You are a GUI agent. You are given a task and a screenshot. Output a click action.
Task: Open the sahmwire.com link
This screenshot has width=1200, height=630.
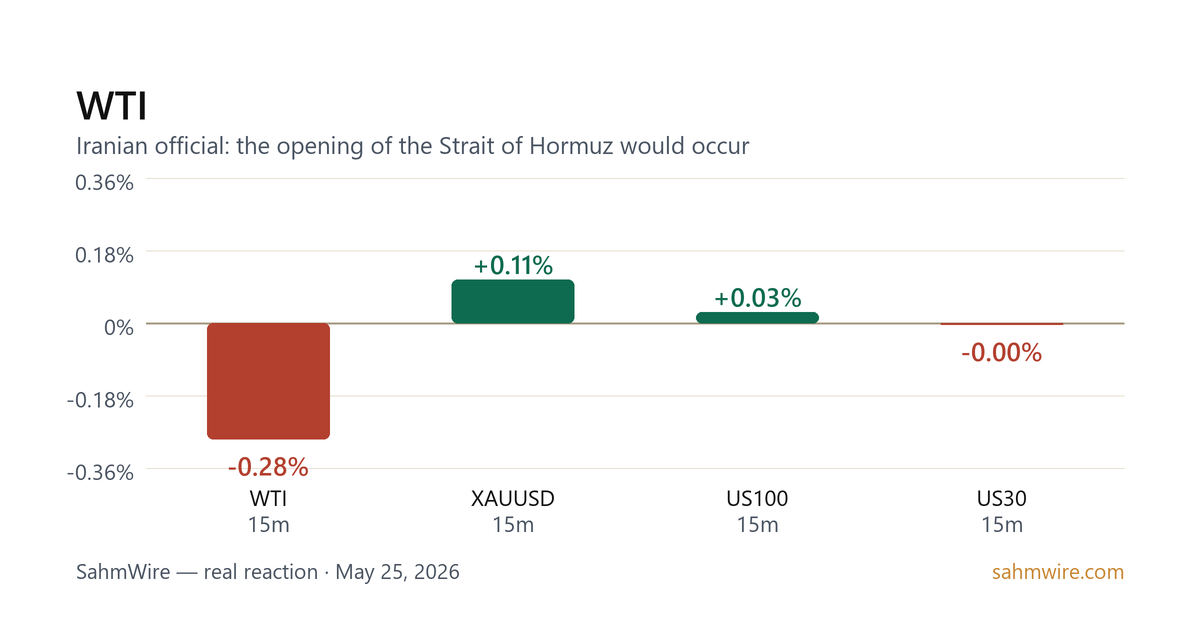[x=1058, y=573]
